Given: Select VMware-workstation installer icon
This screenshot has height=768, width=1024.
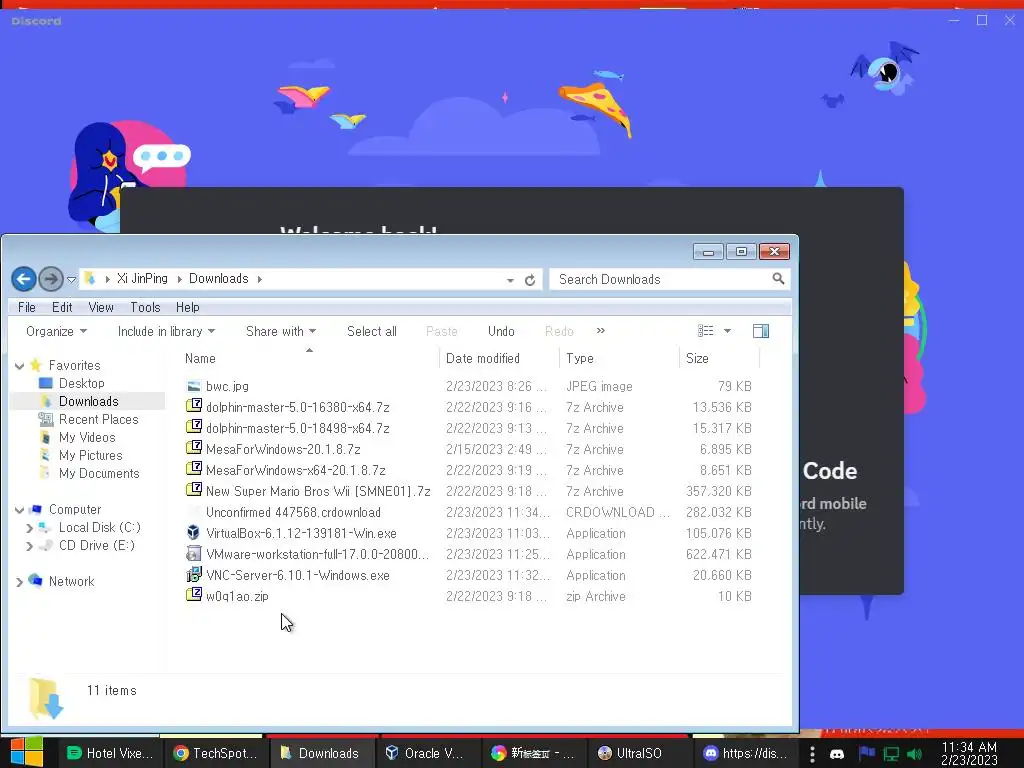Looking at the screenshot, I should pos(193,554).
